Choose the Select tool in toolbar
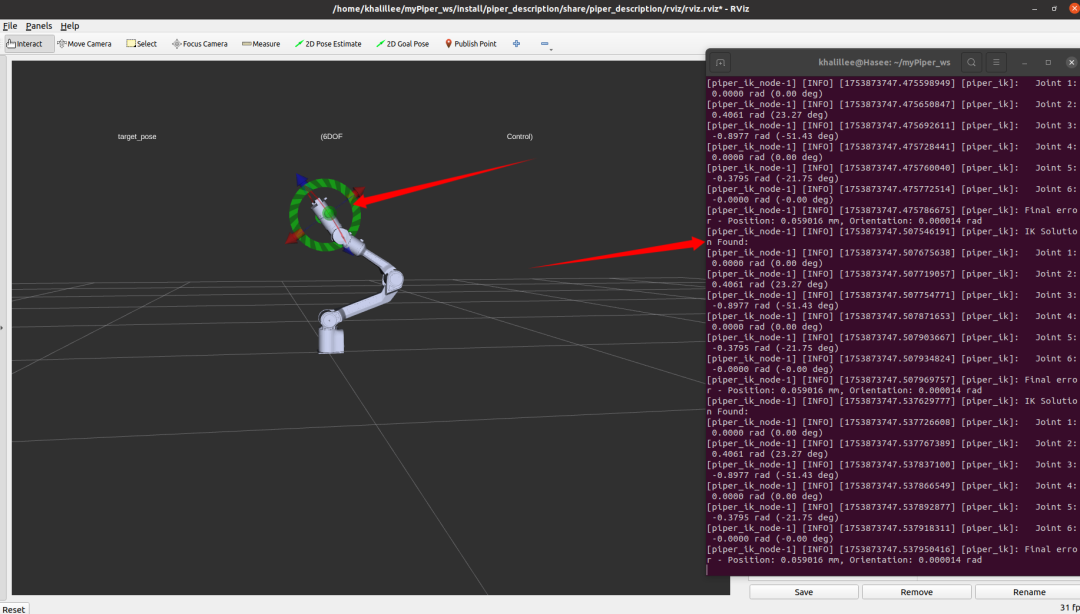The width and height of the screenshot is (1080, 614). [x=141, y=44]
